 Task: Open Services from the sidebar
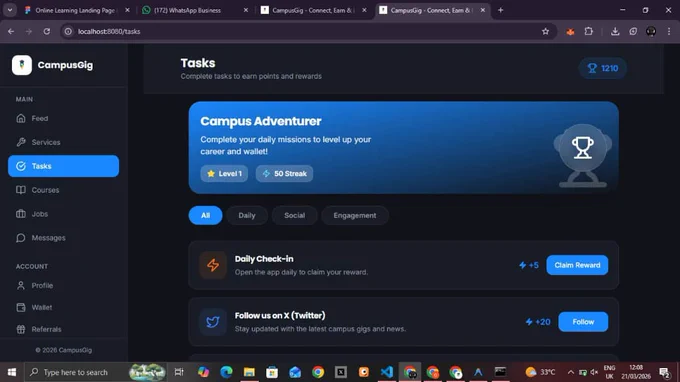click(x=63, y=142)
